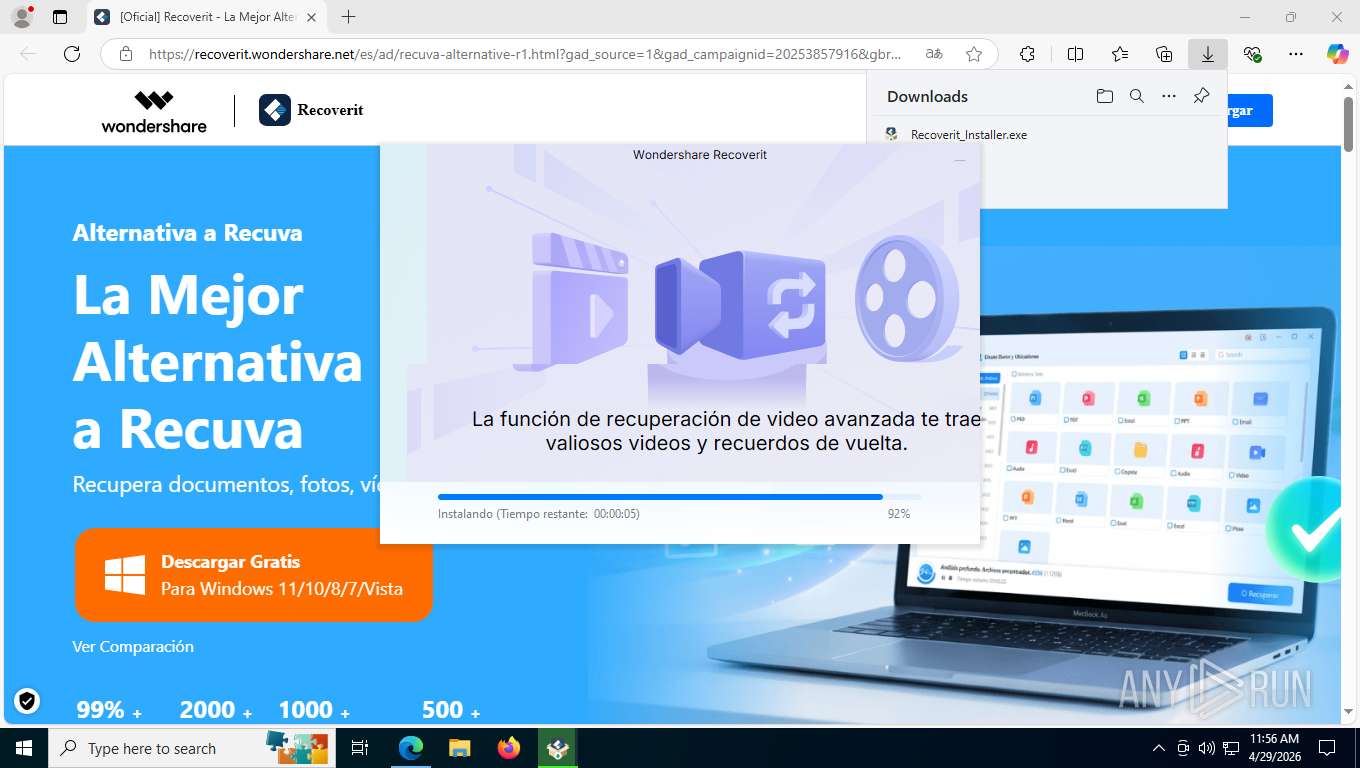Image resolution: width=1360 pixels, height=768 pixels.
Task: Add this page to favorites
Action: 973,54
